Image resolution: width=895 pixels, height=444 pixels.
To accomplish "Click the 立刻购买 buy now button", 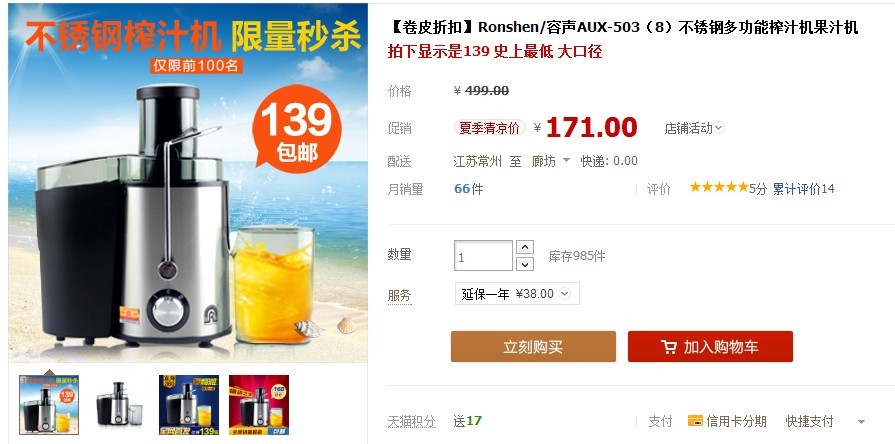I will click(533, 346).
